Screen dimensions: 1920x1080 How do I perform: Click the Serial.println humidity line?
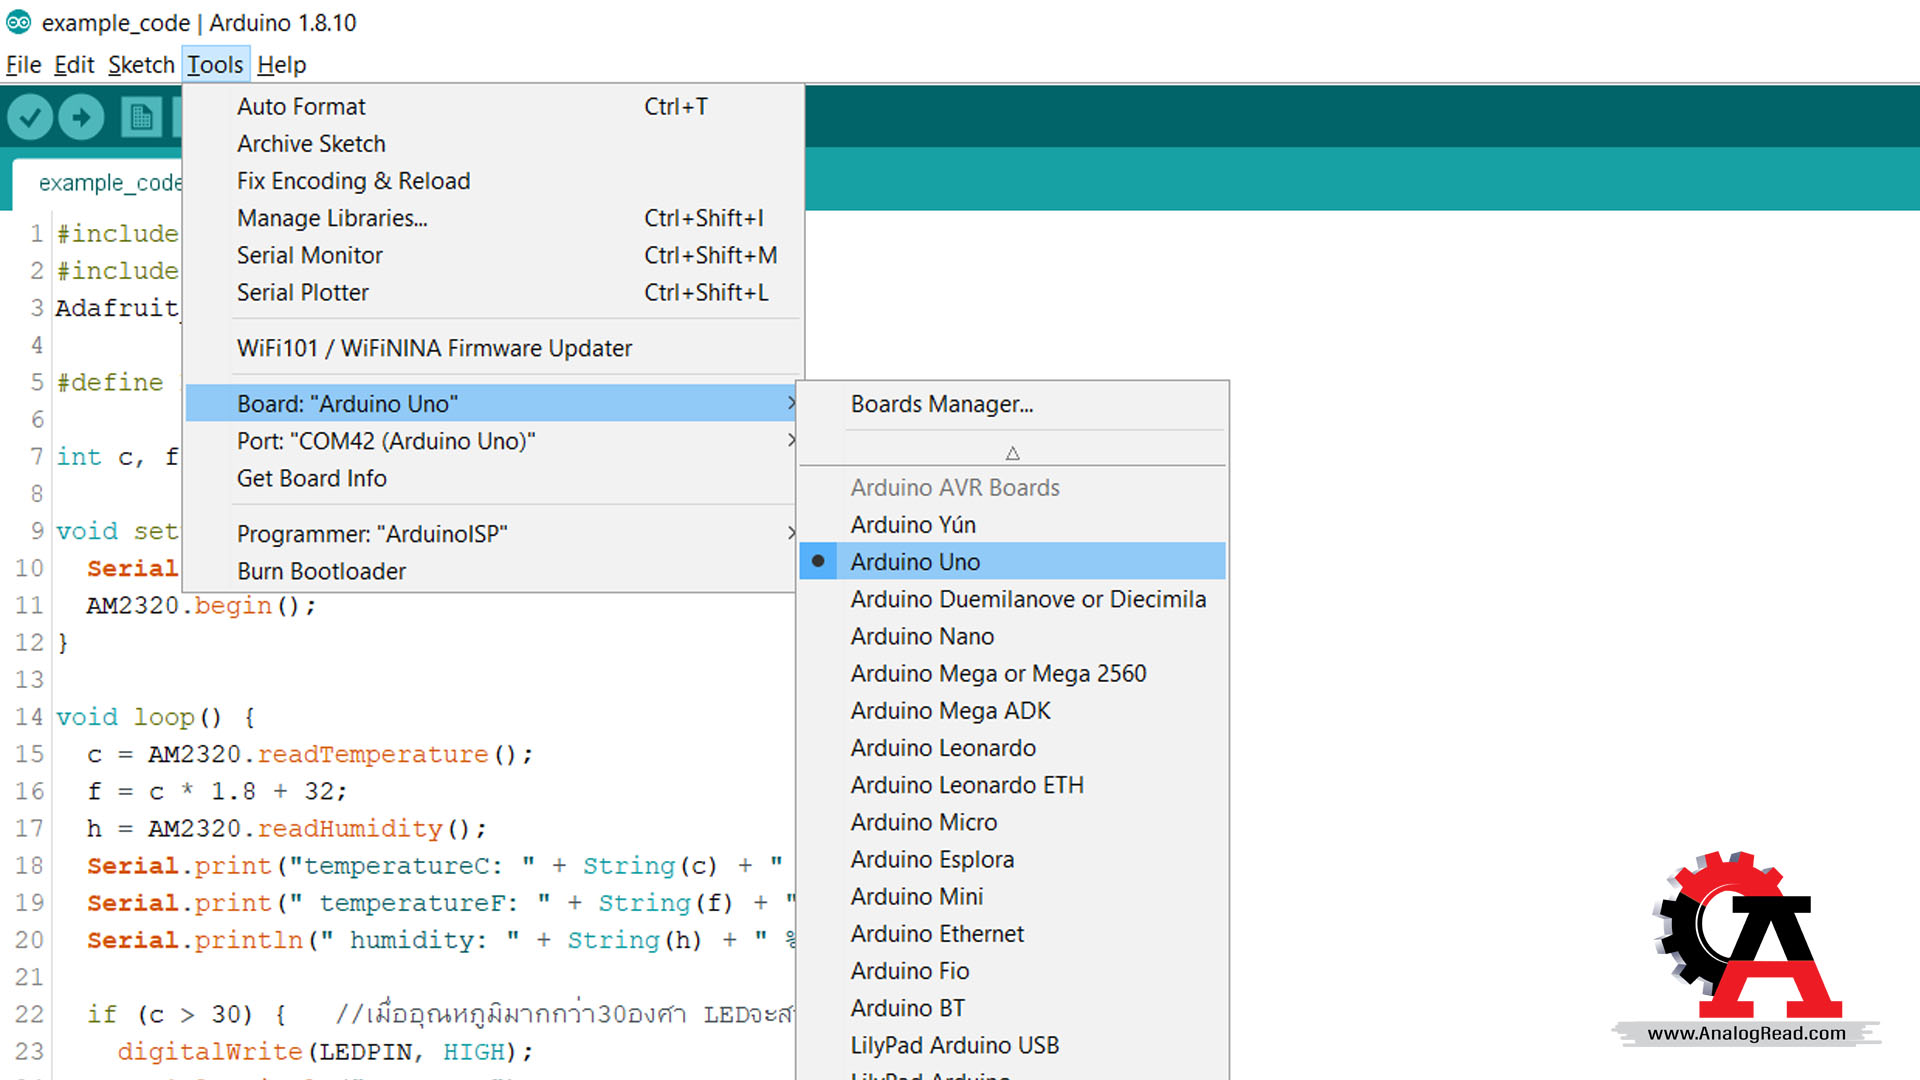pos(441,940)
